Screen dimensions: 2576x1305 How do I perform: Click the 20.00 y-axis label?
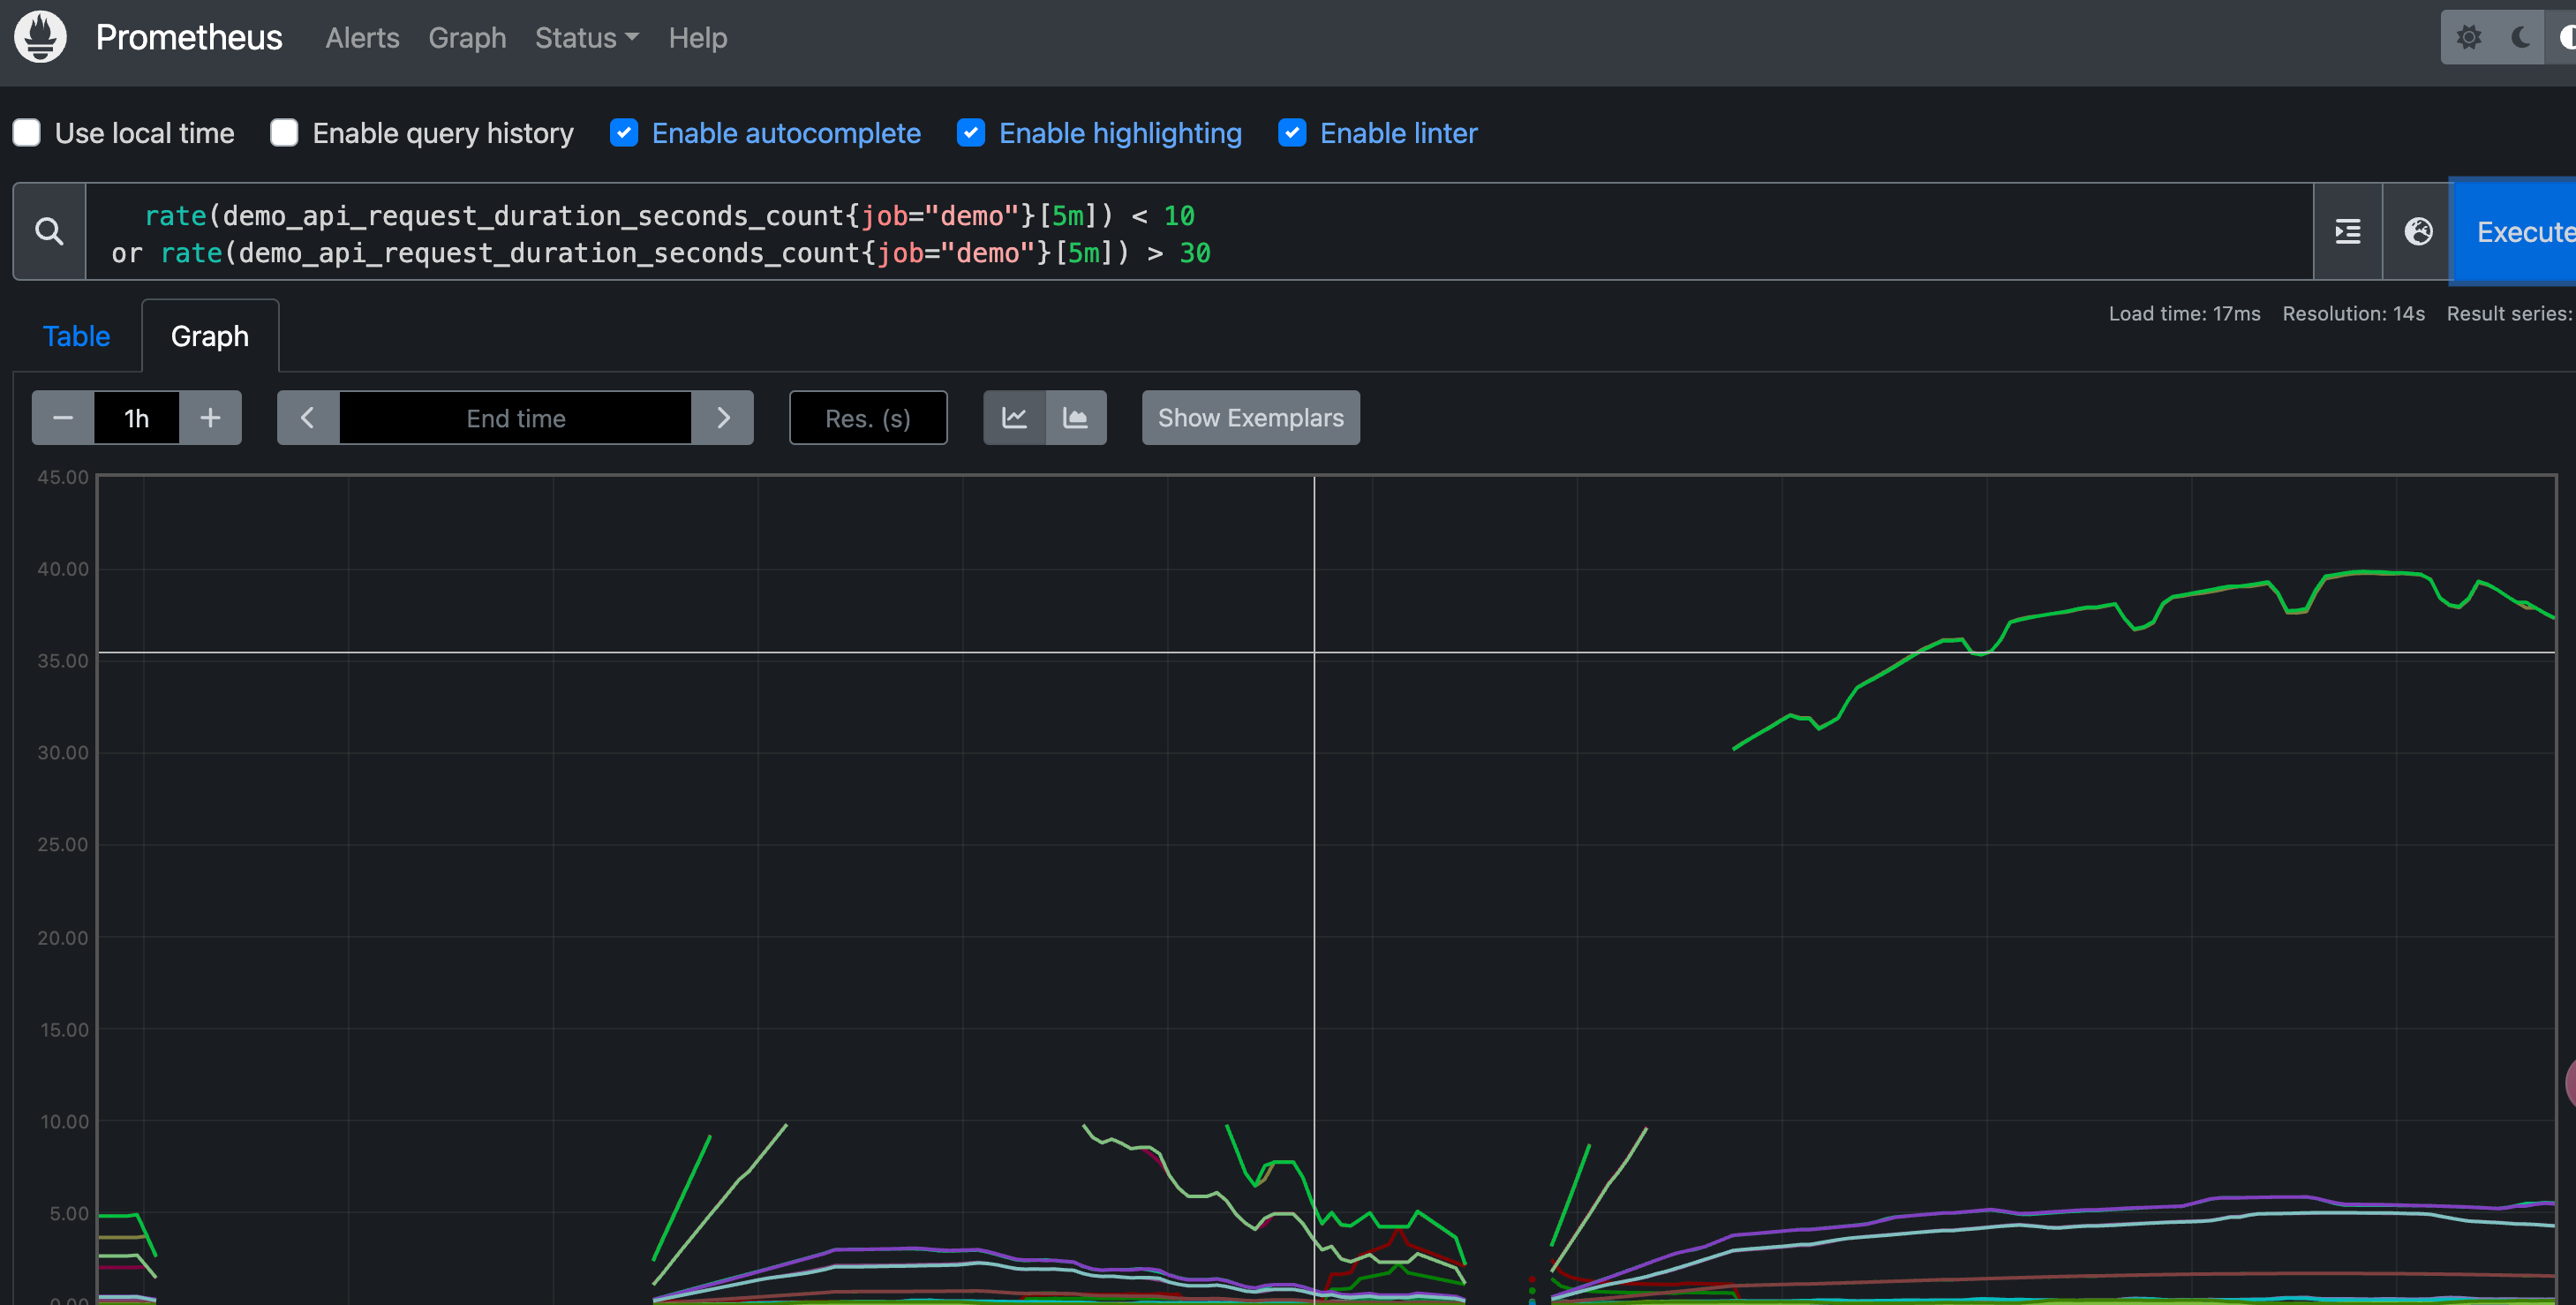[63, 938]
